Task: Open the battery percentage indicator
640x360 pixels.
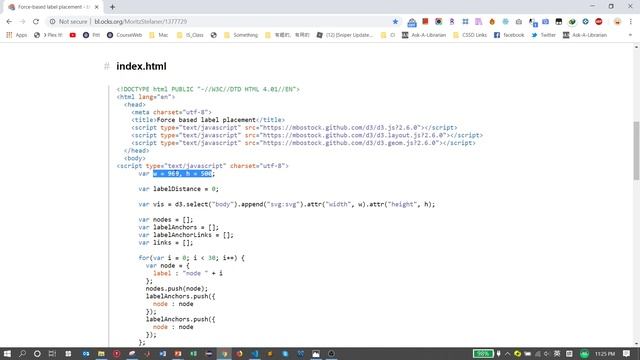Action: coord(483,354)
